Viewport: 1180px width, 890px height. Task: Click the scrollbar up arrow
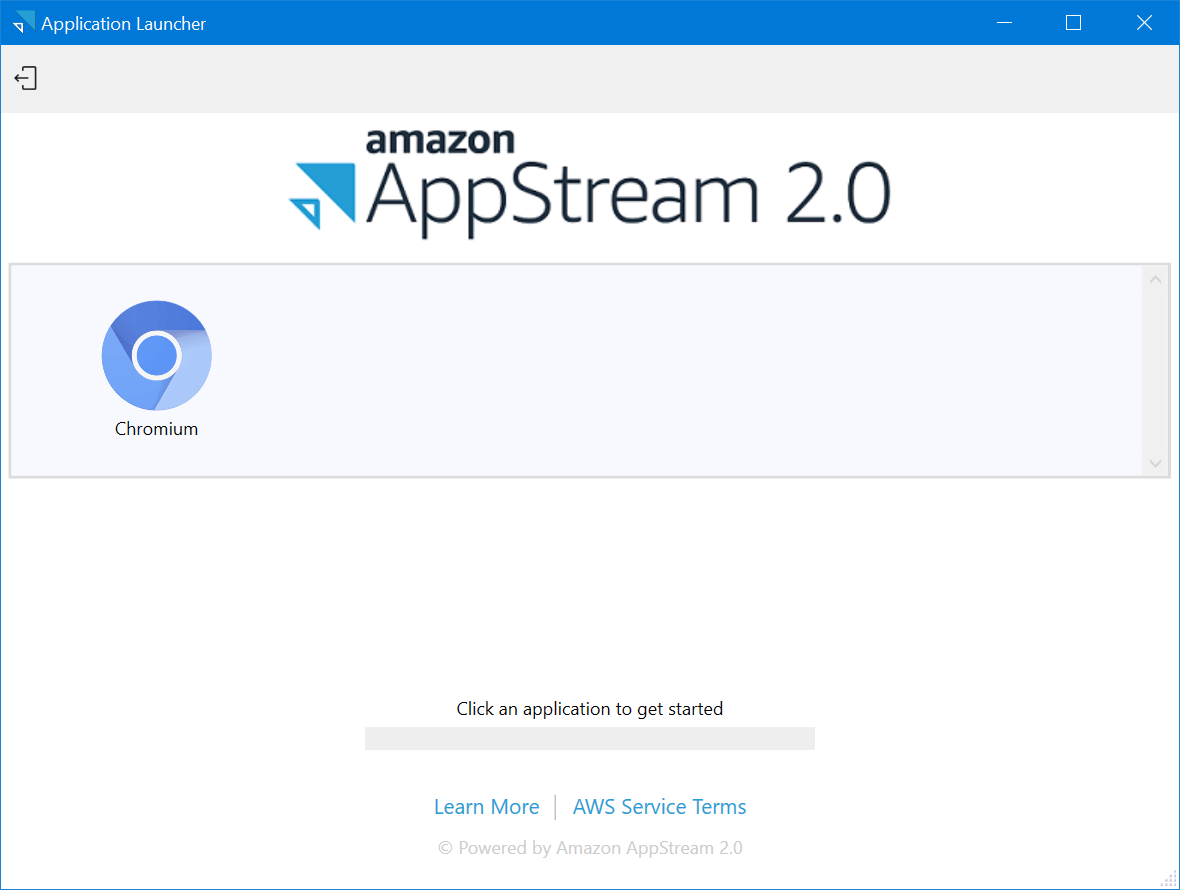point(1155,277)
